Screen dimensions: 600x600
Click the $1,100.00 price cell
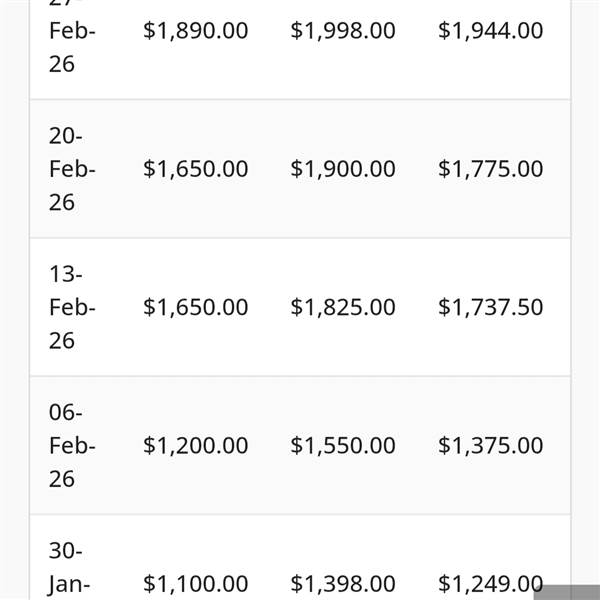[x=195, y=583]
